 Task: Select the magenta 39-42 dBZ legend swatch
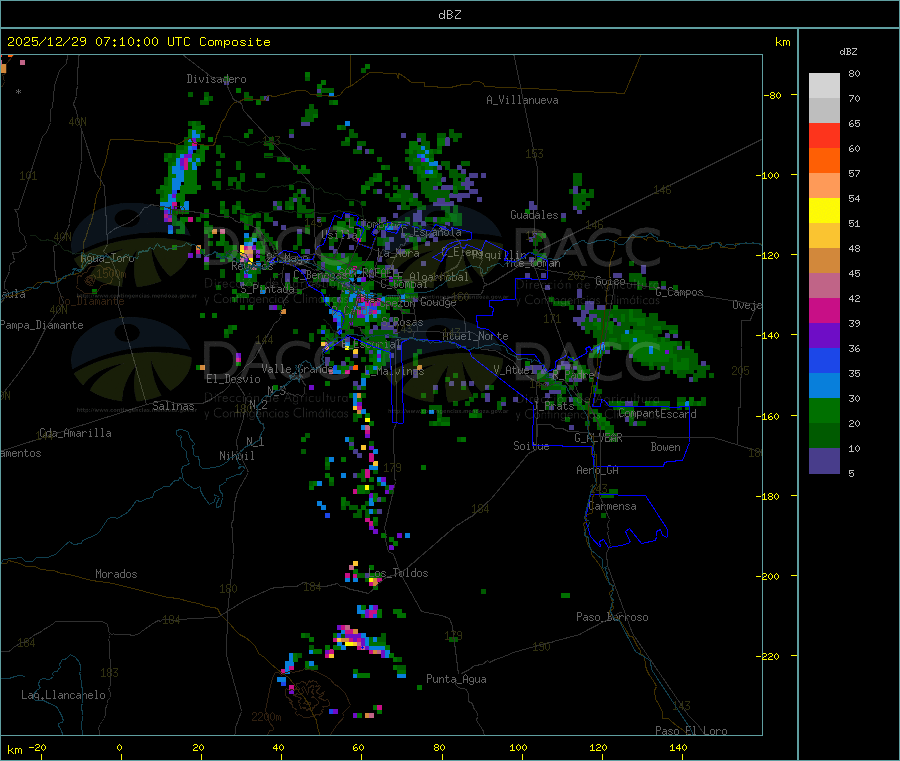pos(824,310)
